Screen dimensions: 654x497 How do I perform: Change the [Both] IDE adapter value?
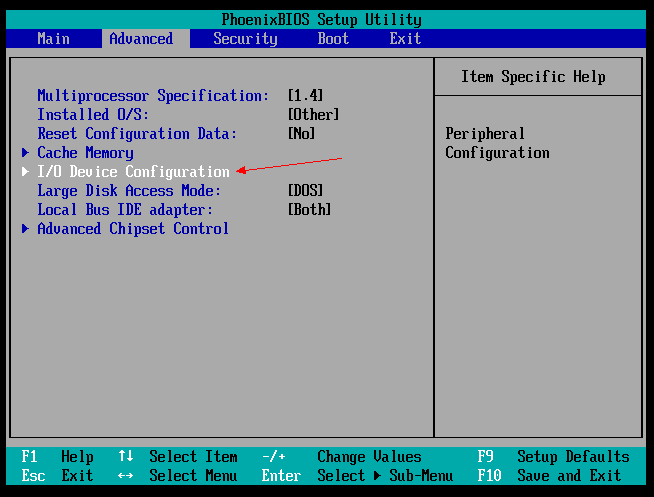(309, 210)
